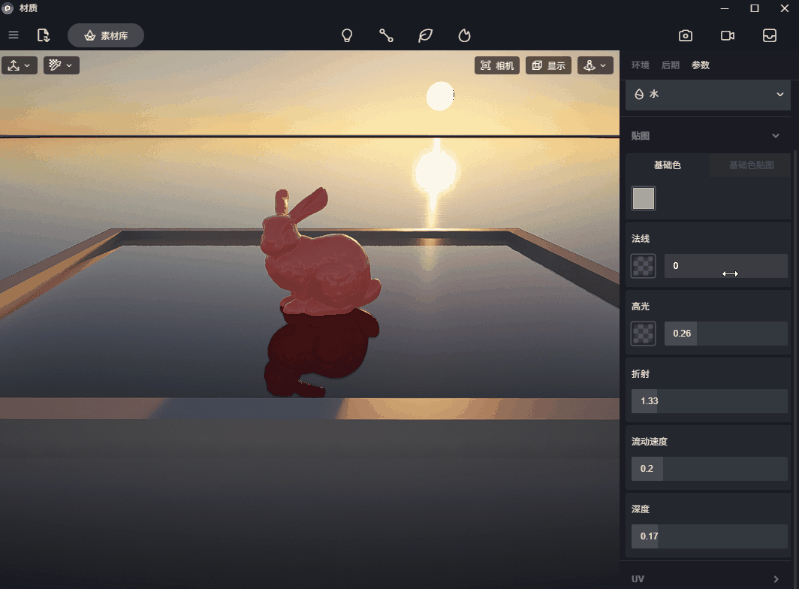
Task: Click the sun disc in the sky
Action: tap(440, 96)
